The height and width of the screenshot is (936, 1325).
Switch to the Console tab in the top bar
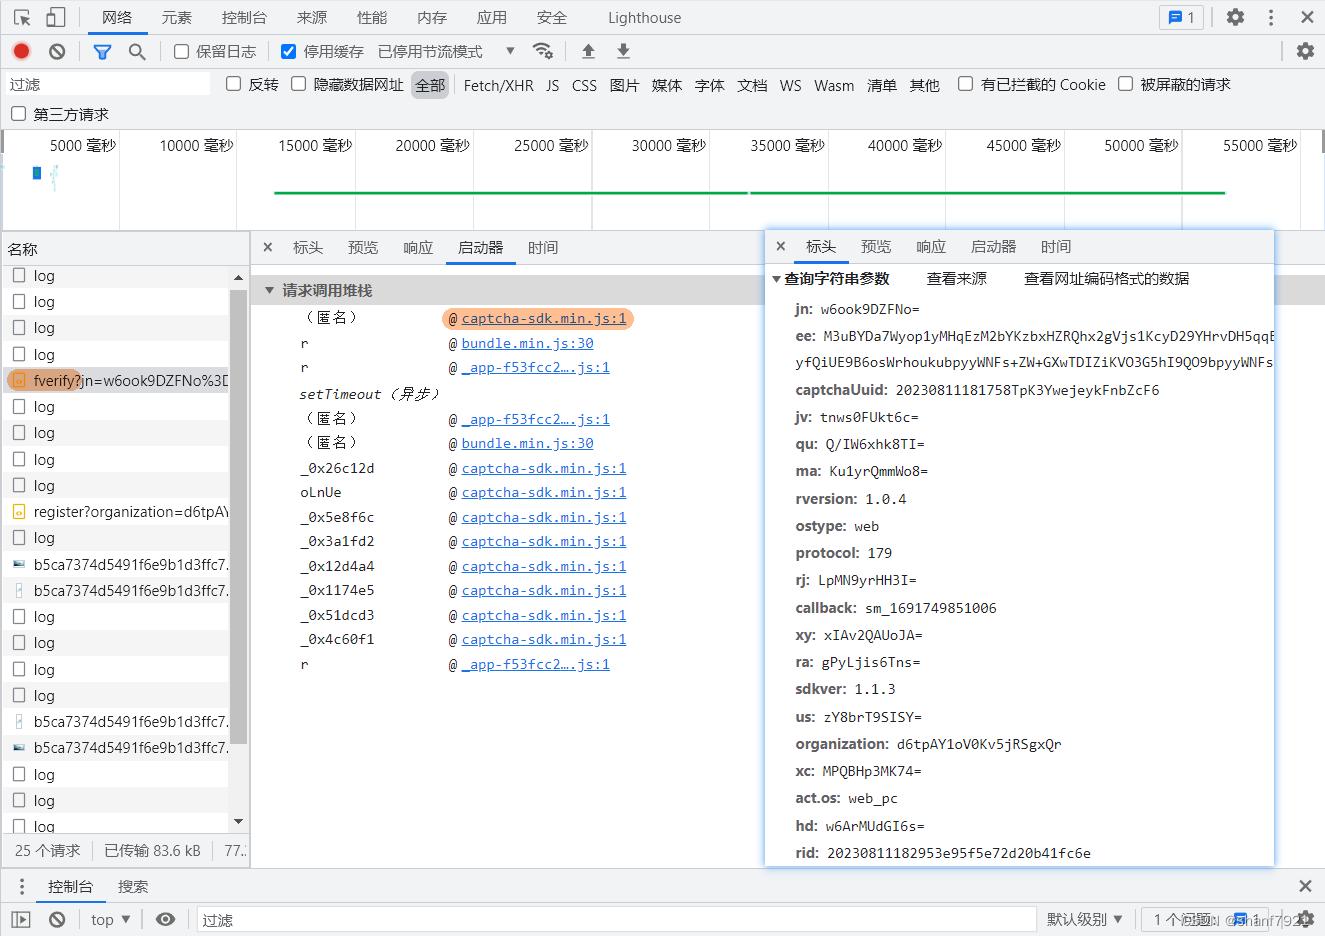(x=244, y=17)
